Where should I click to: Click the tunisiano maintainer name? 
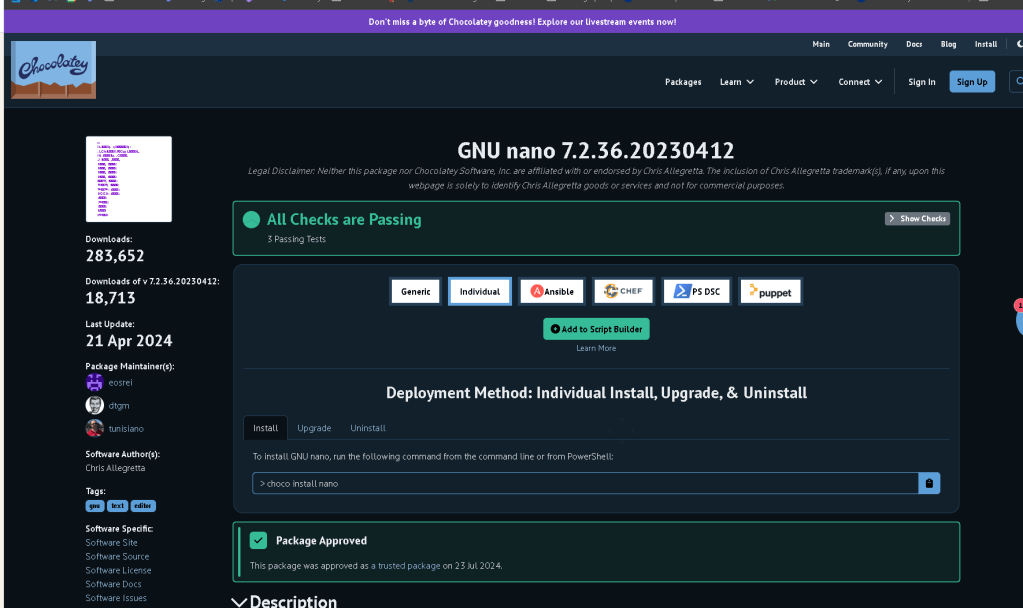126,429
